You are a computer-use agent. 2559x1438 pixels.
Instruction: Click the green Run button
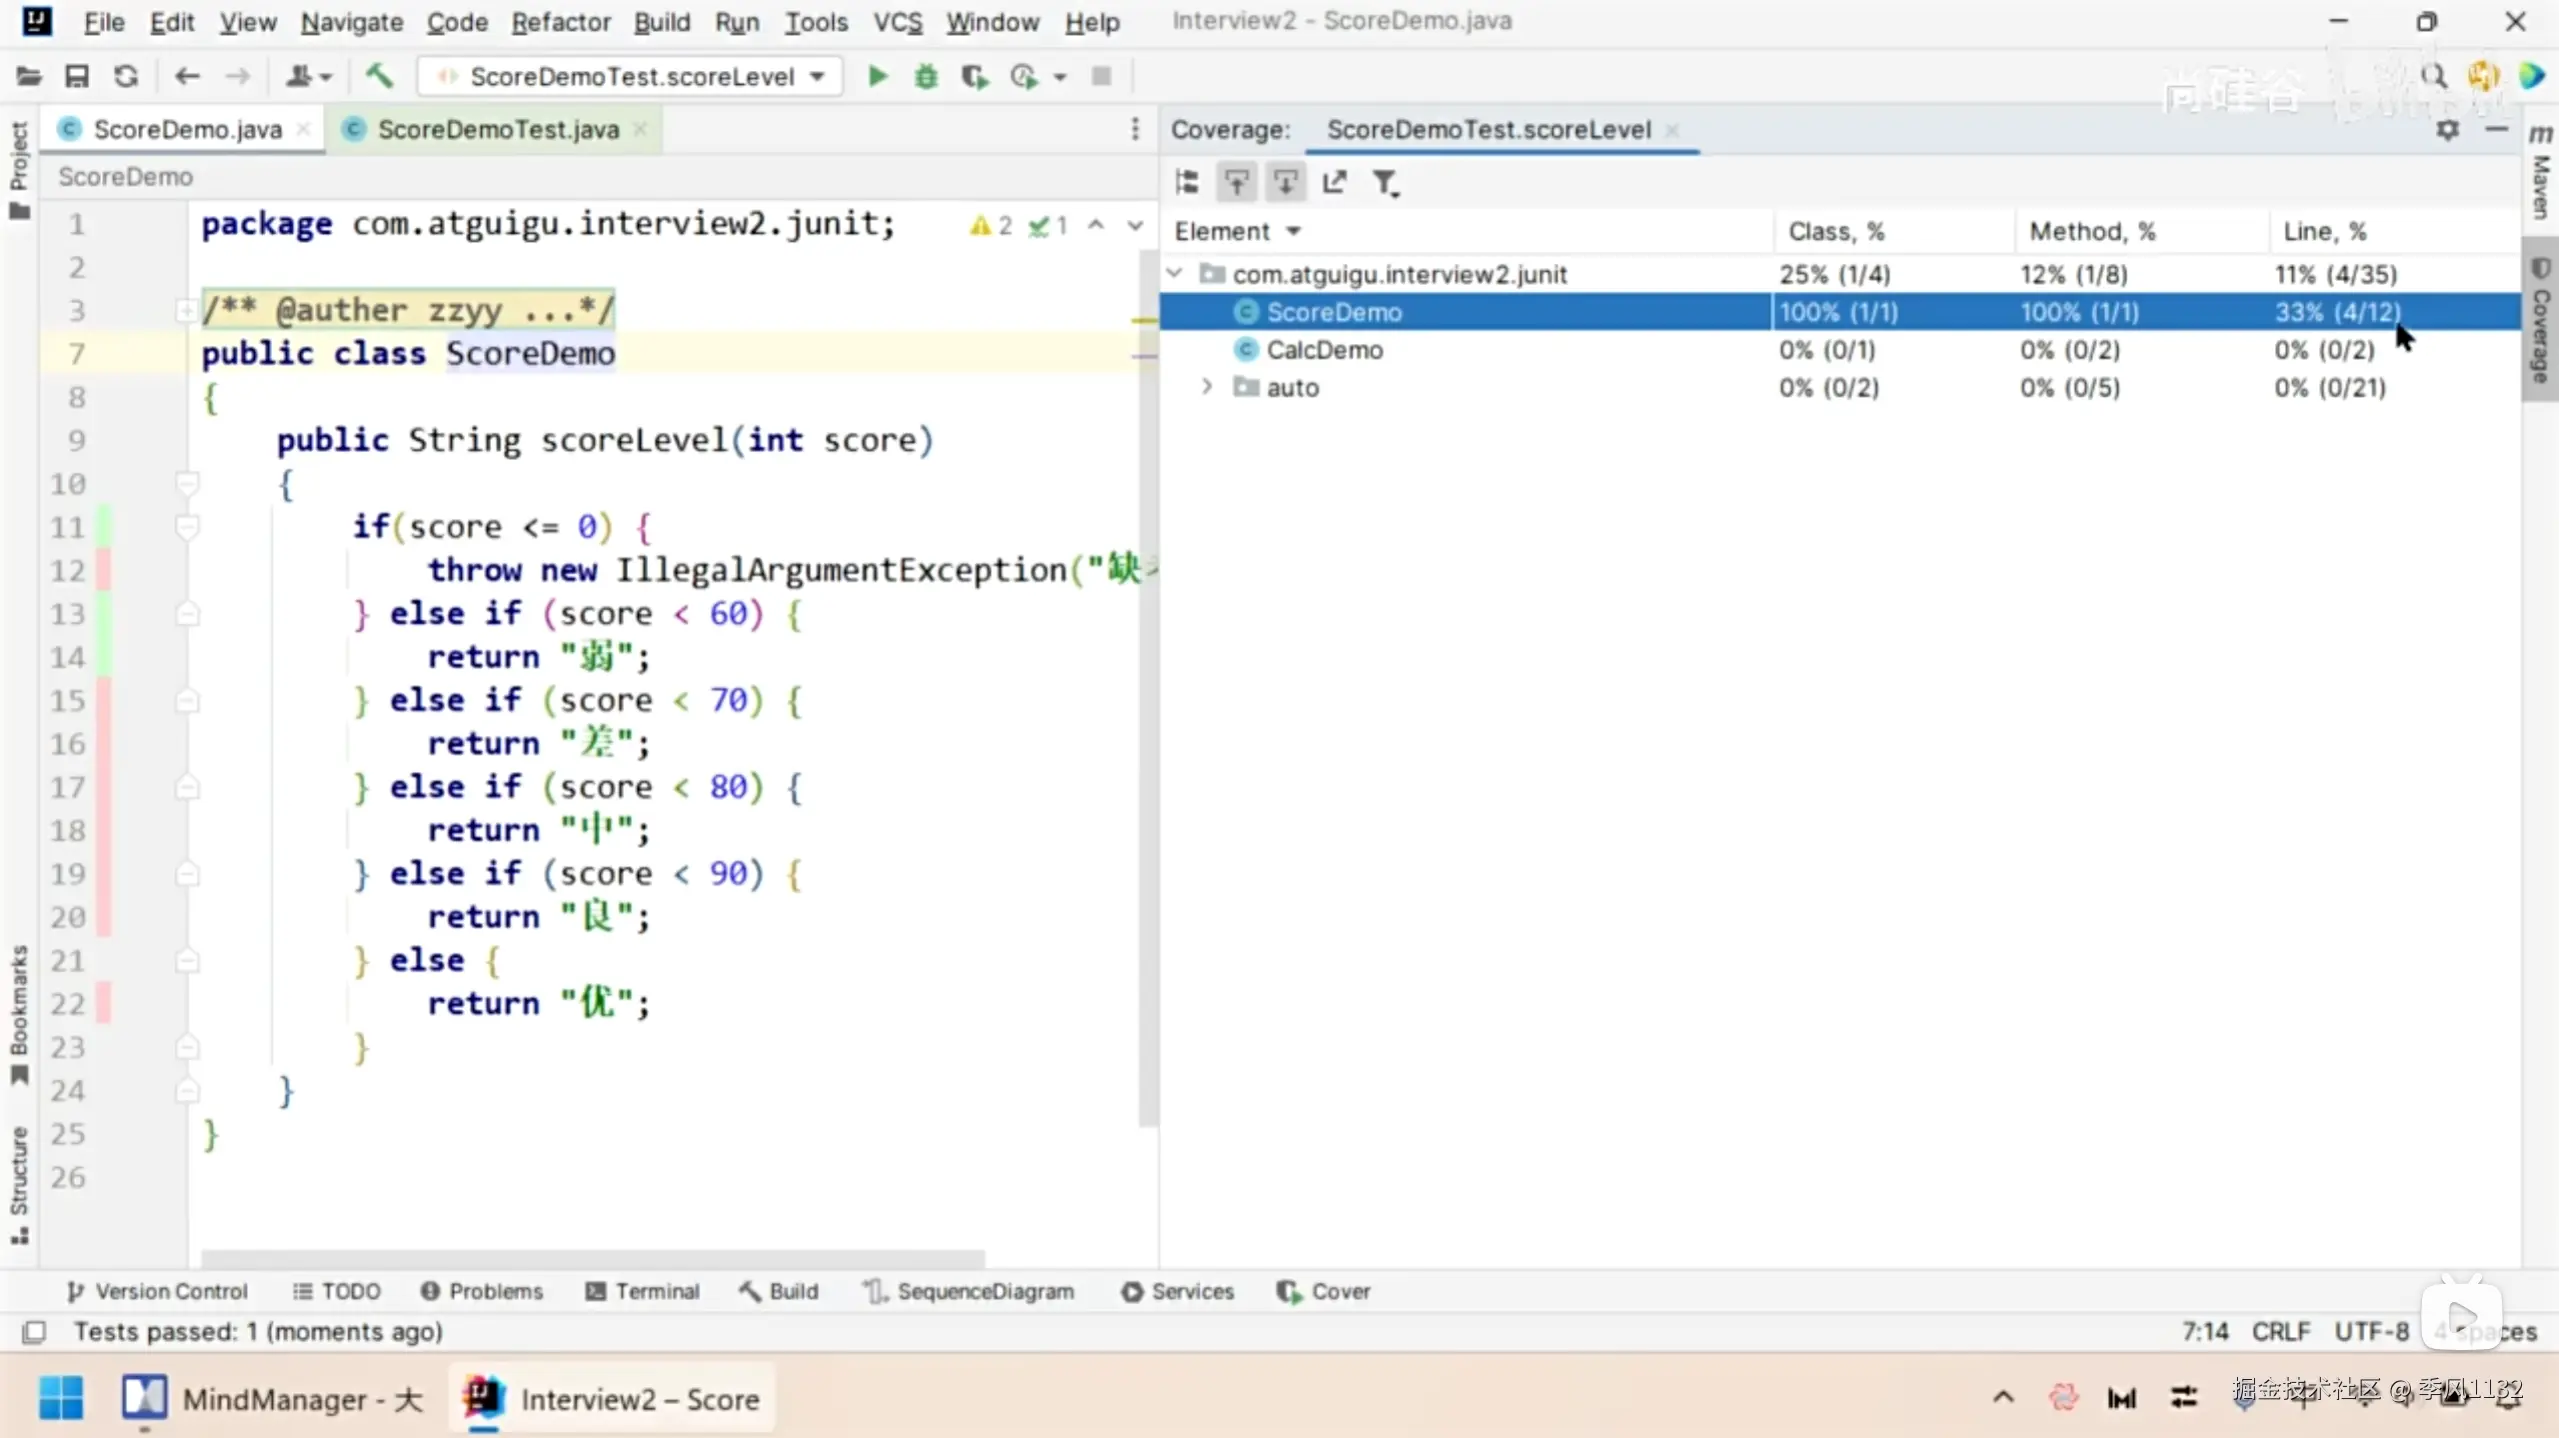coord(877,76)
